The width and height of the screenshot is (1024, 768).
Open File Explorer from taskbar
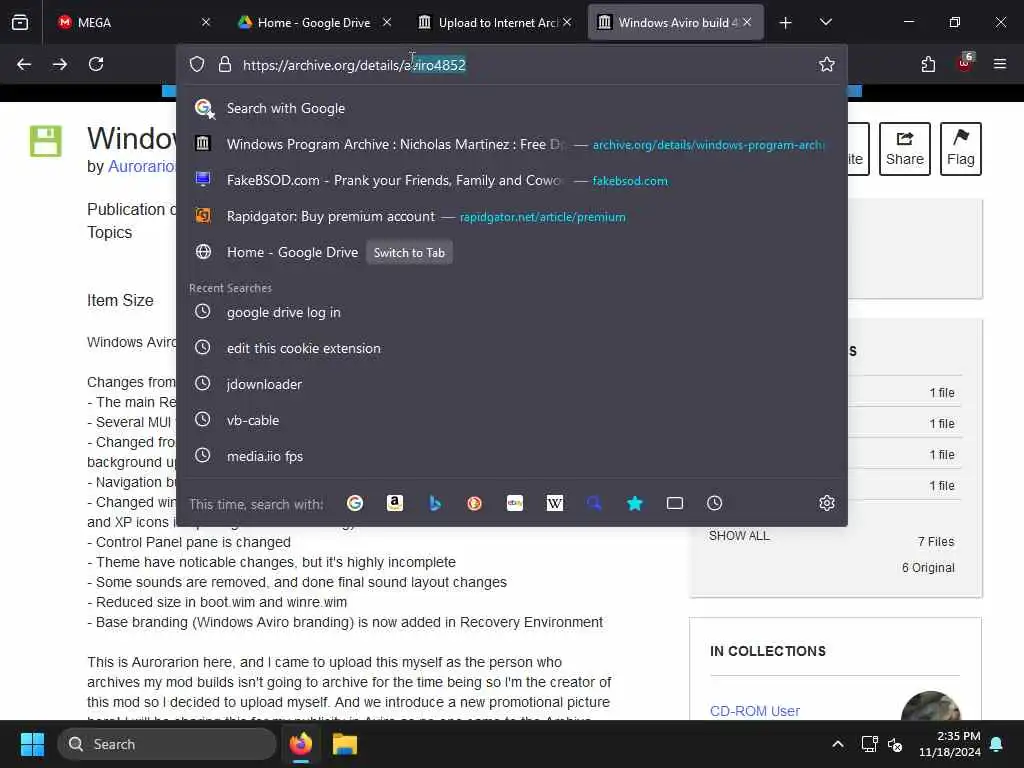[345, 744]
